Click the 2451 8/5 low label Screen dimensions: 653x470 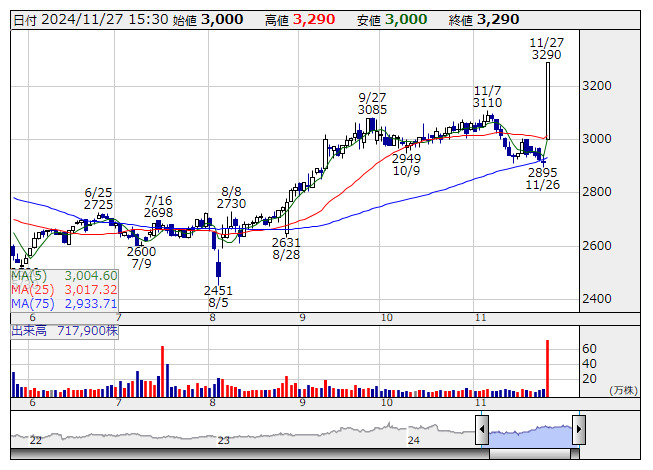[x=218, y=296]
